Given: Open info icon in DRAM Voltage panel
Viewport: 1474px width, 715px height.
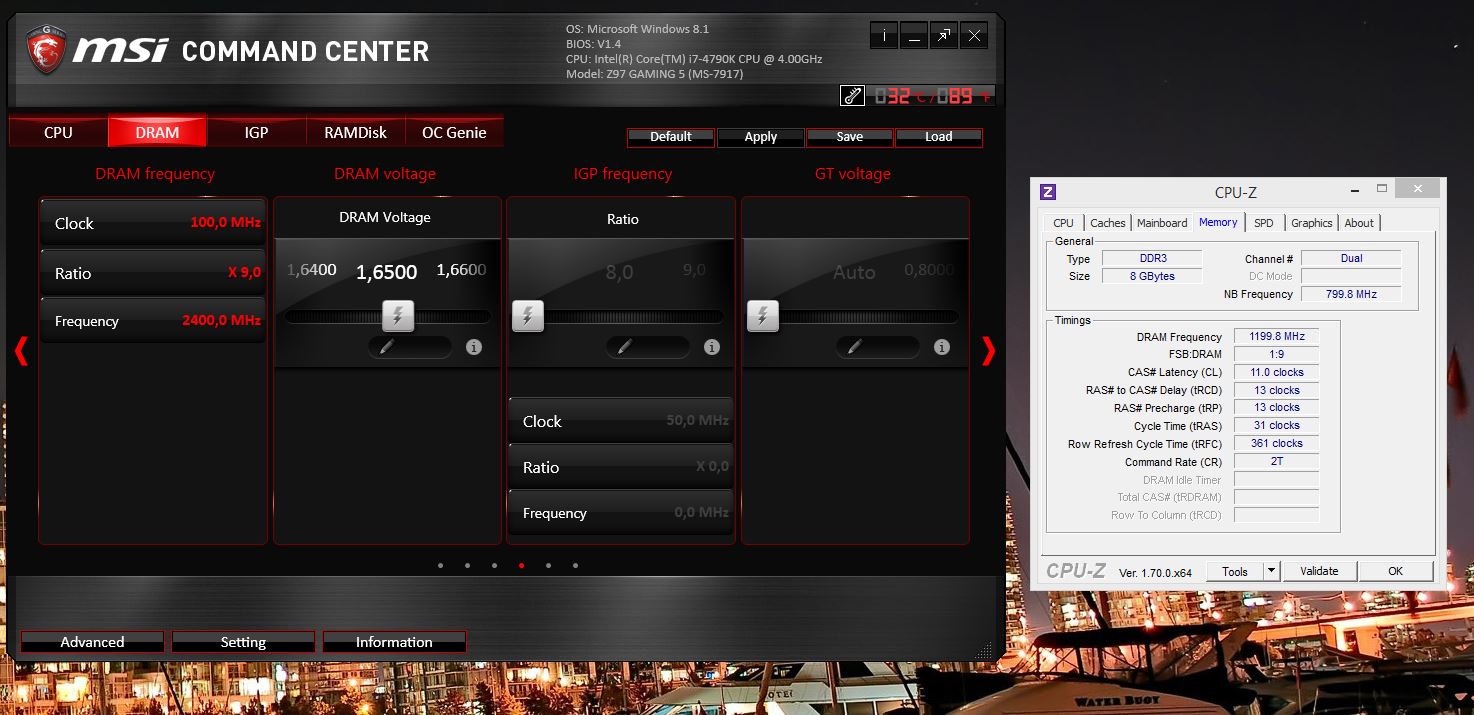Looking at the screenshot, I should pos(474,347).
